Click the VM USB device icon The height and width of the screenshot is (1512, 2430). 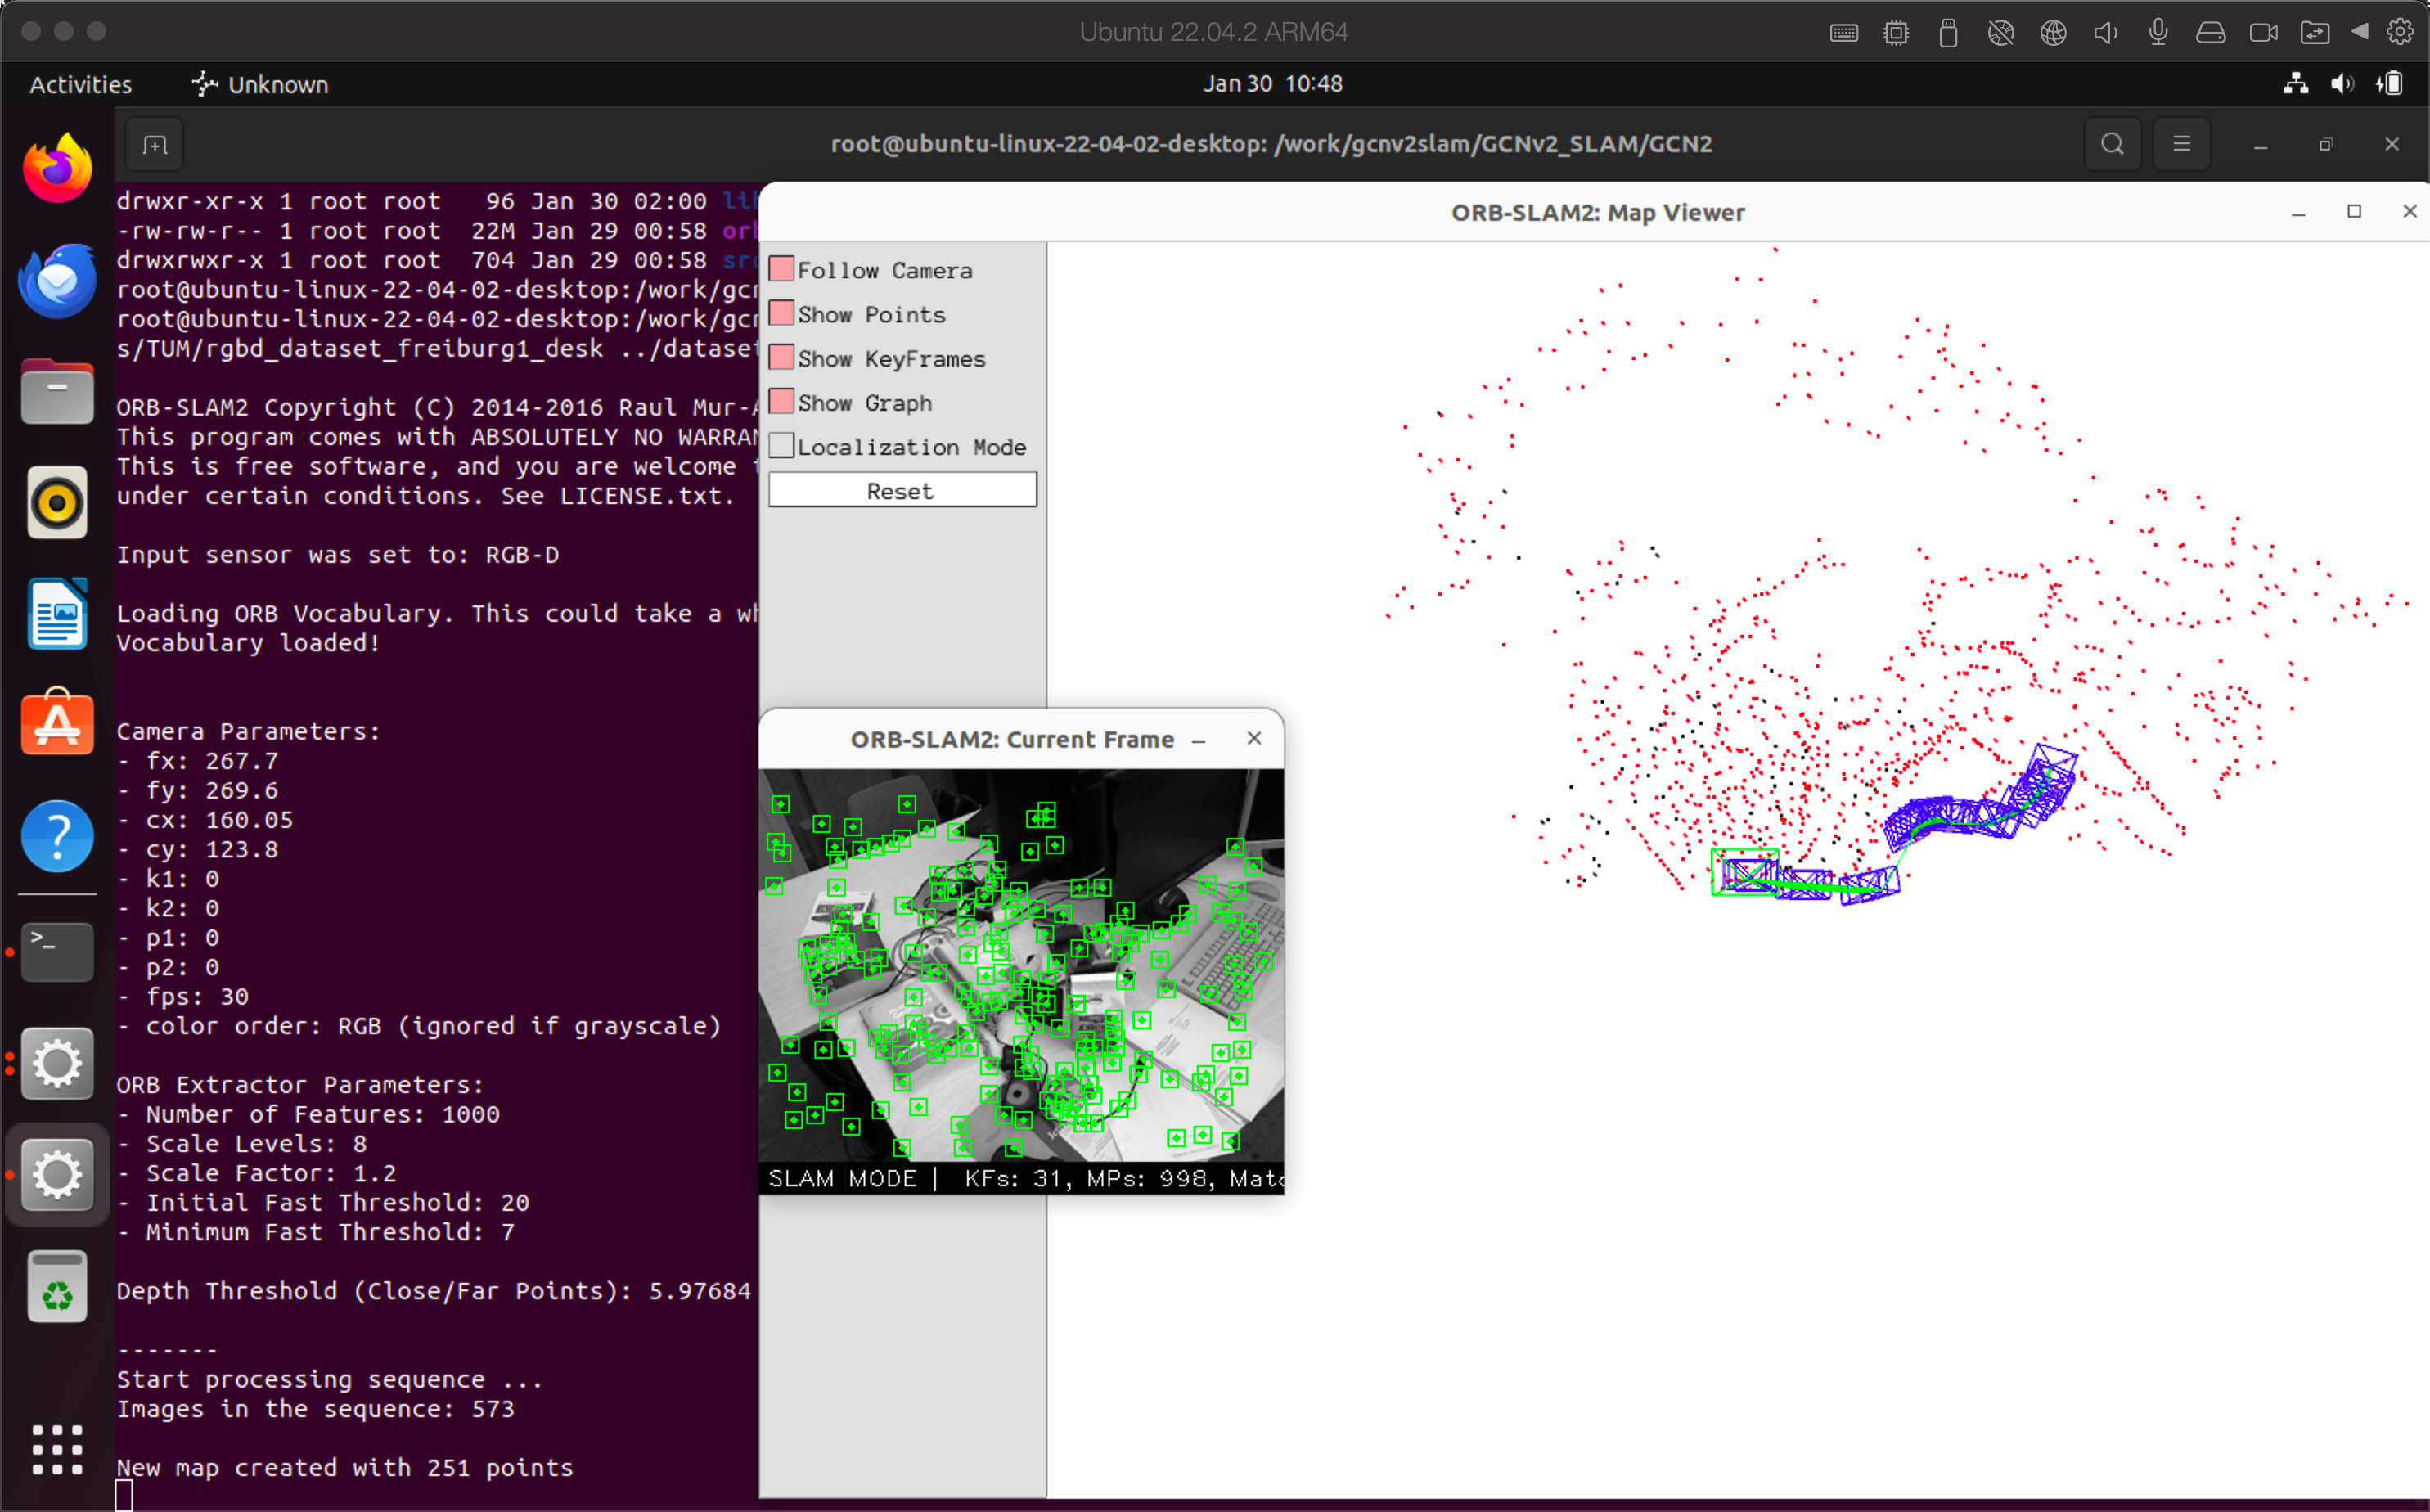point(1948,33)
